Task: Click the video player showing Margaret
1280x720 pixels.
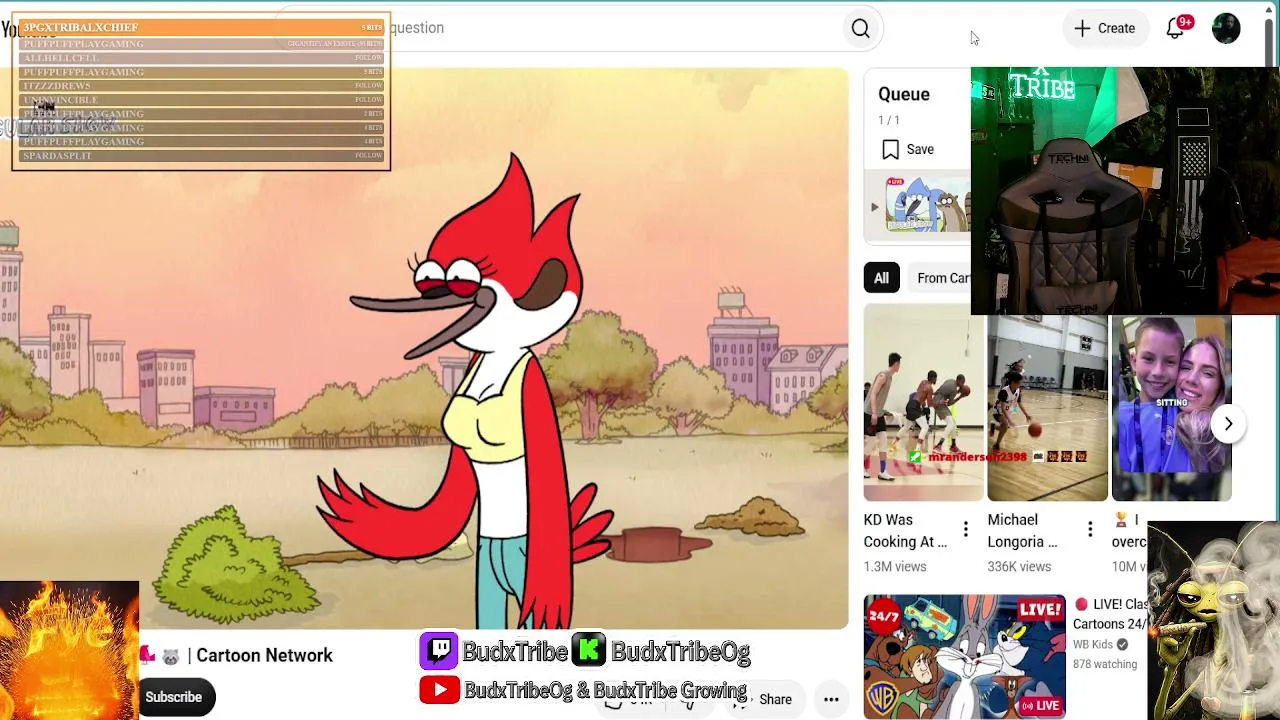Action: (424, 348)
